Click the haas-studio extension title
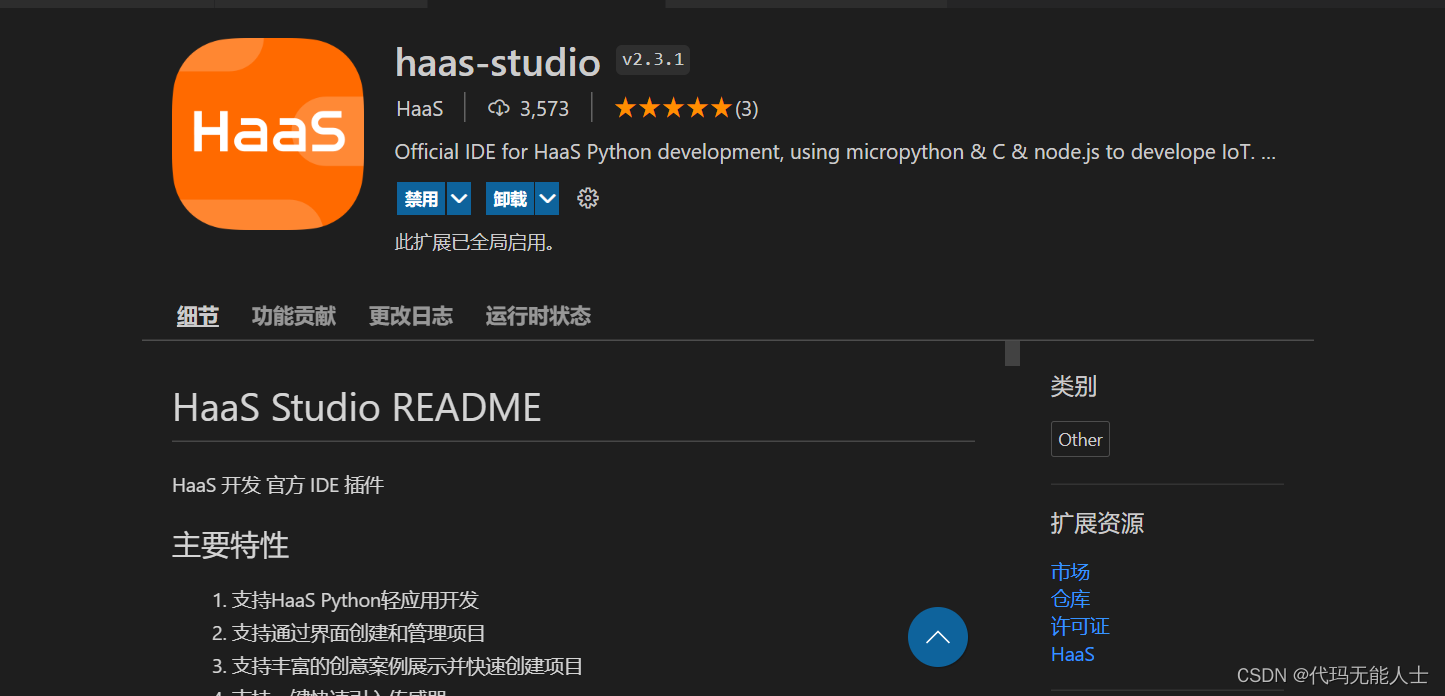The image size is (1445, 696). [498, 62]
